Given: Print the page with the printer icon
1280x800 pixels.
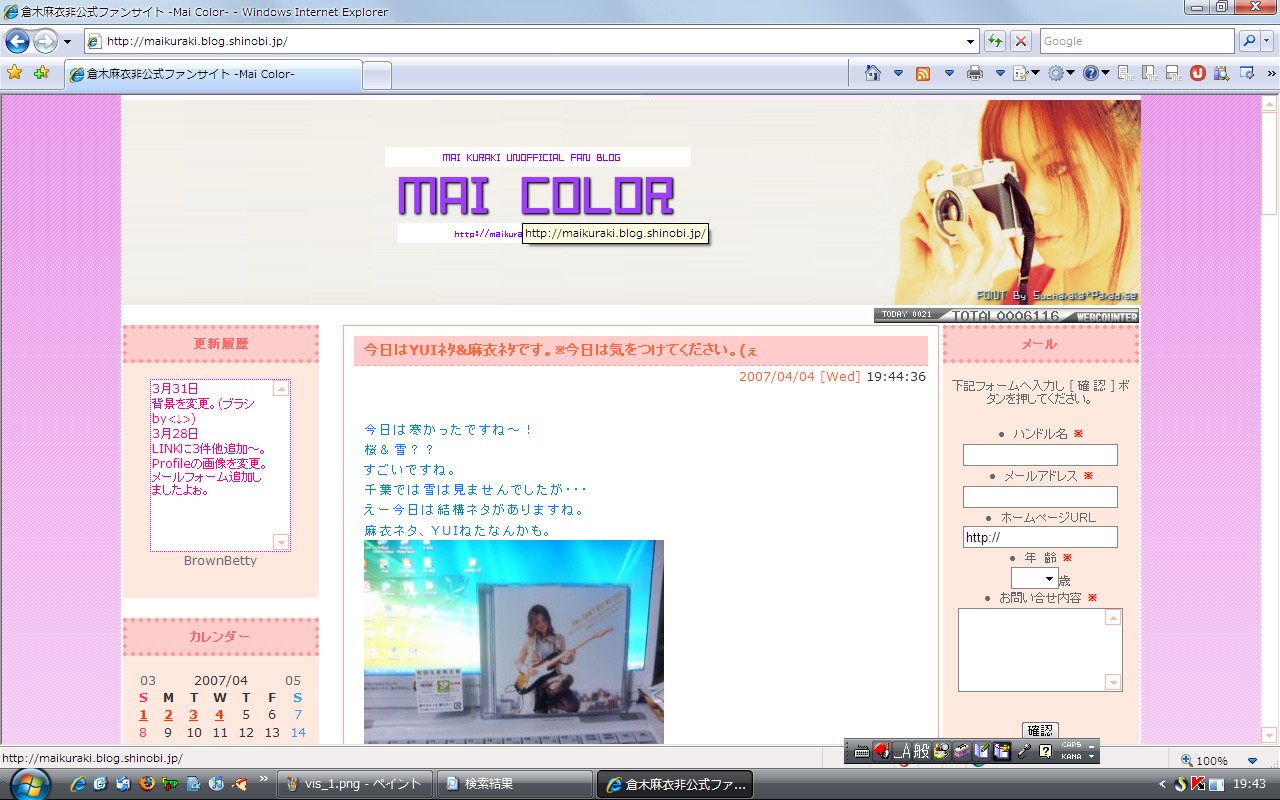Looking at the screenshot, I should [974, 73].
